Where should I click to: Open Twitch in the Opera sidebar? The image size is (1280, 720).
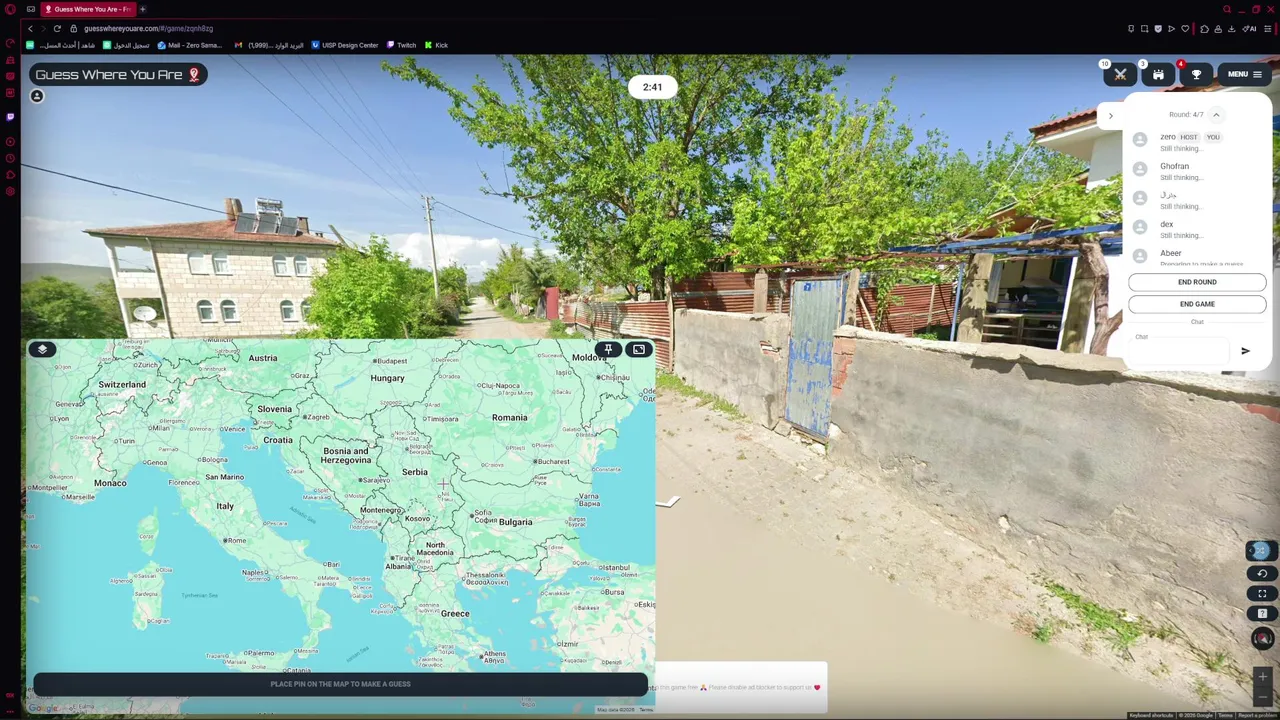tap(10, 116)
